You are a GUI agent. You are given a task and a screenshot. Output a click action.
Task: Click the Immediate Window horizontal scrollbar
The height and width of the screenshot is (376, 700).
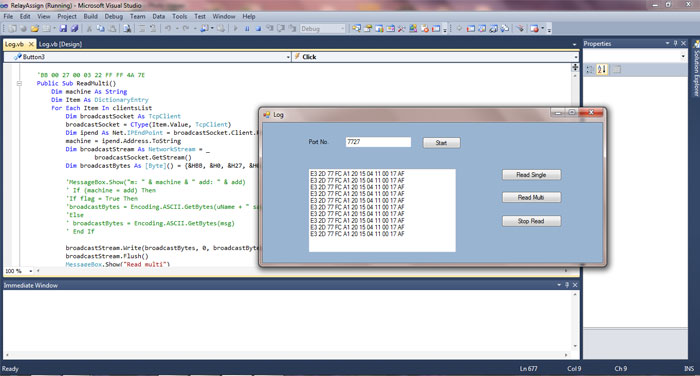click(x=287, y=355)
